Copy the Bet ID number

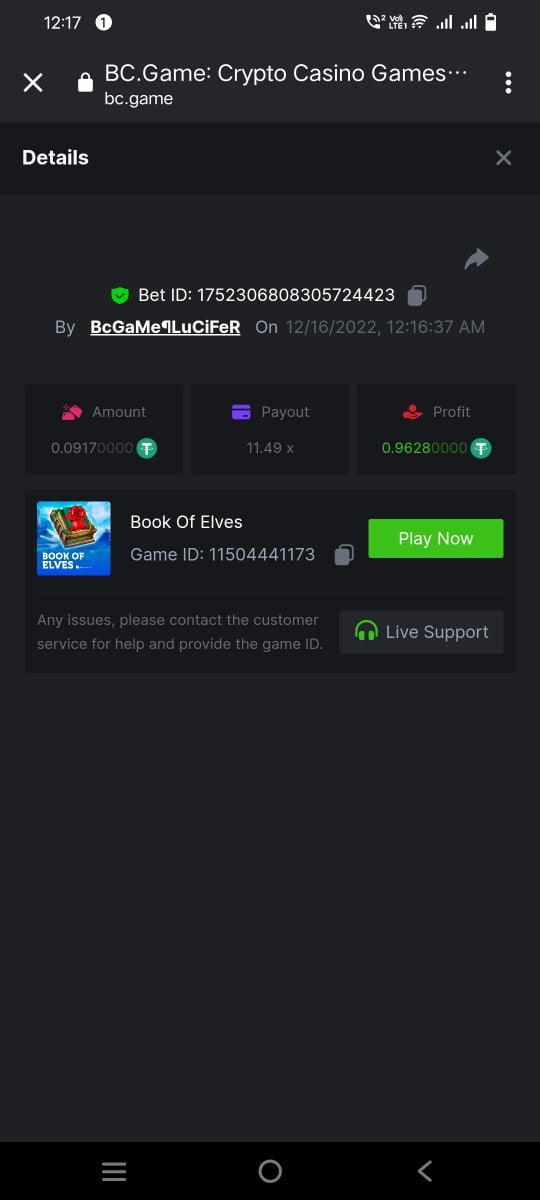[418, 295]
